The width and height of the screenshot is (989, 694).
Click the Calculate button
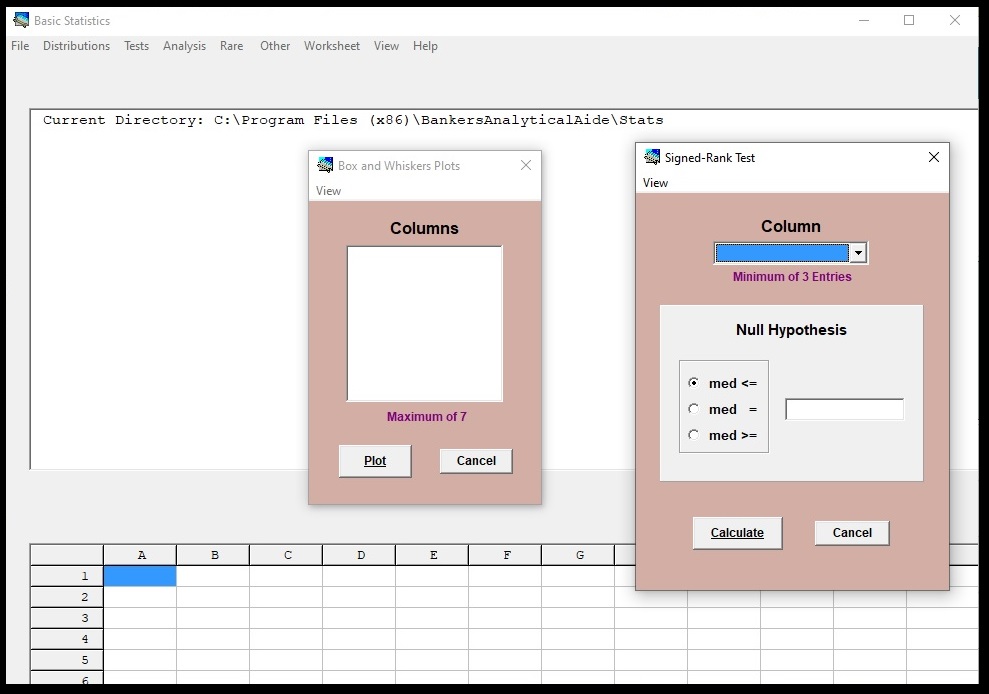point(737,532)
